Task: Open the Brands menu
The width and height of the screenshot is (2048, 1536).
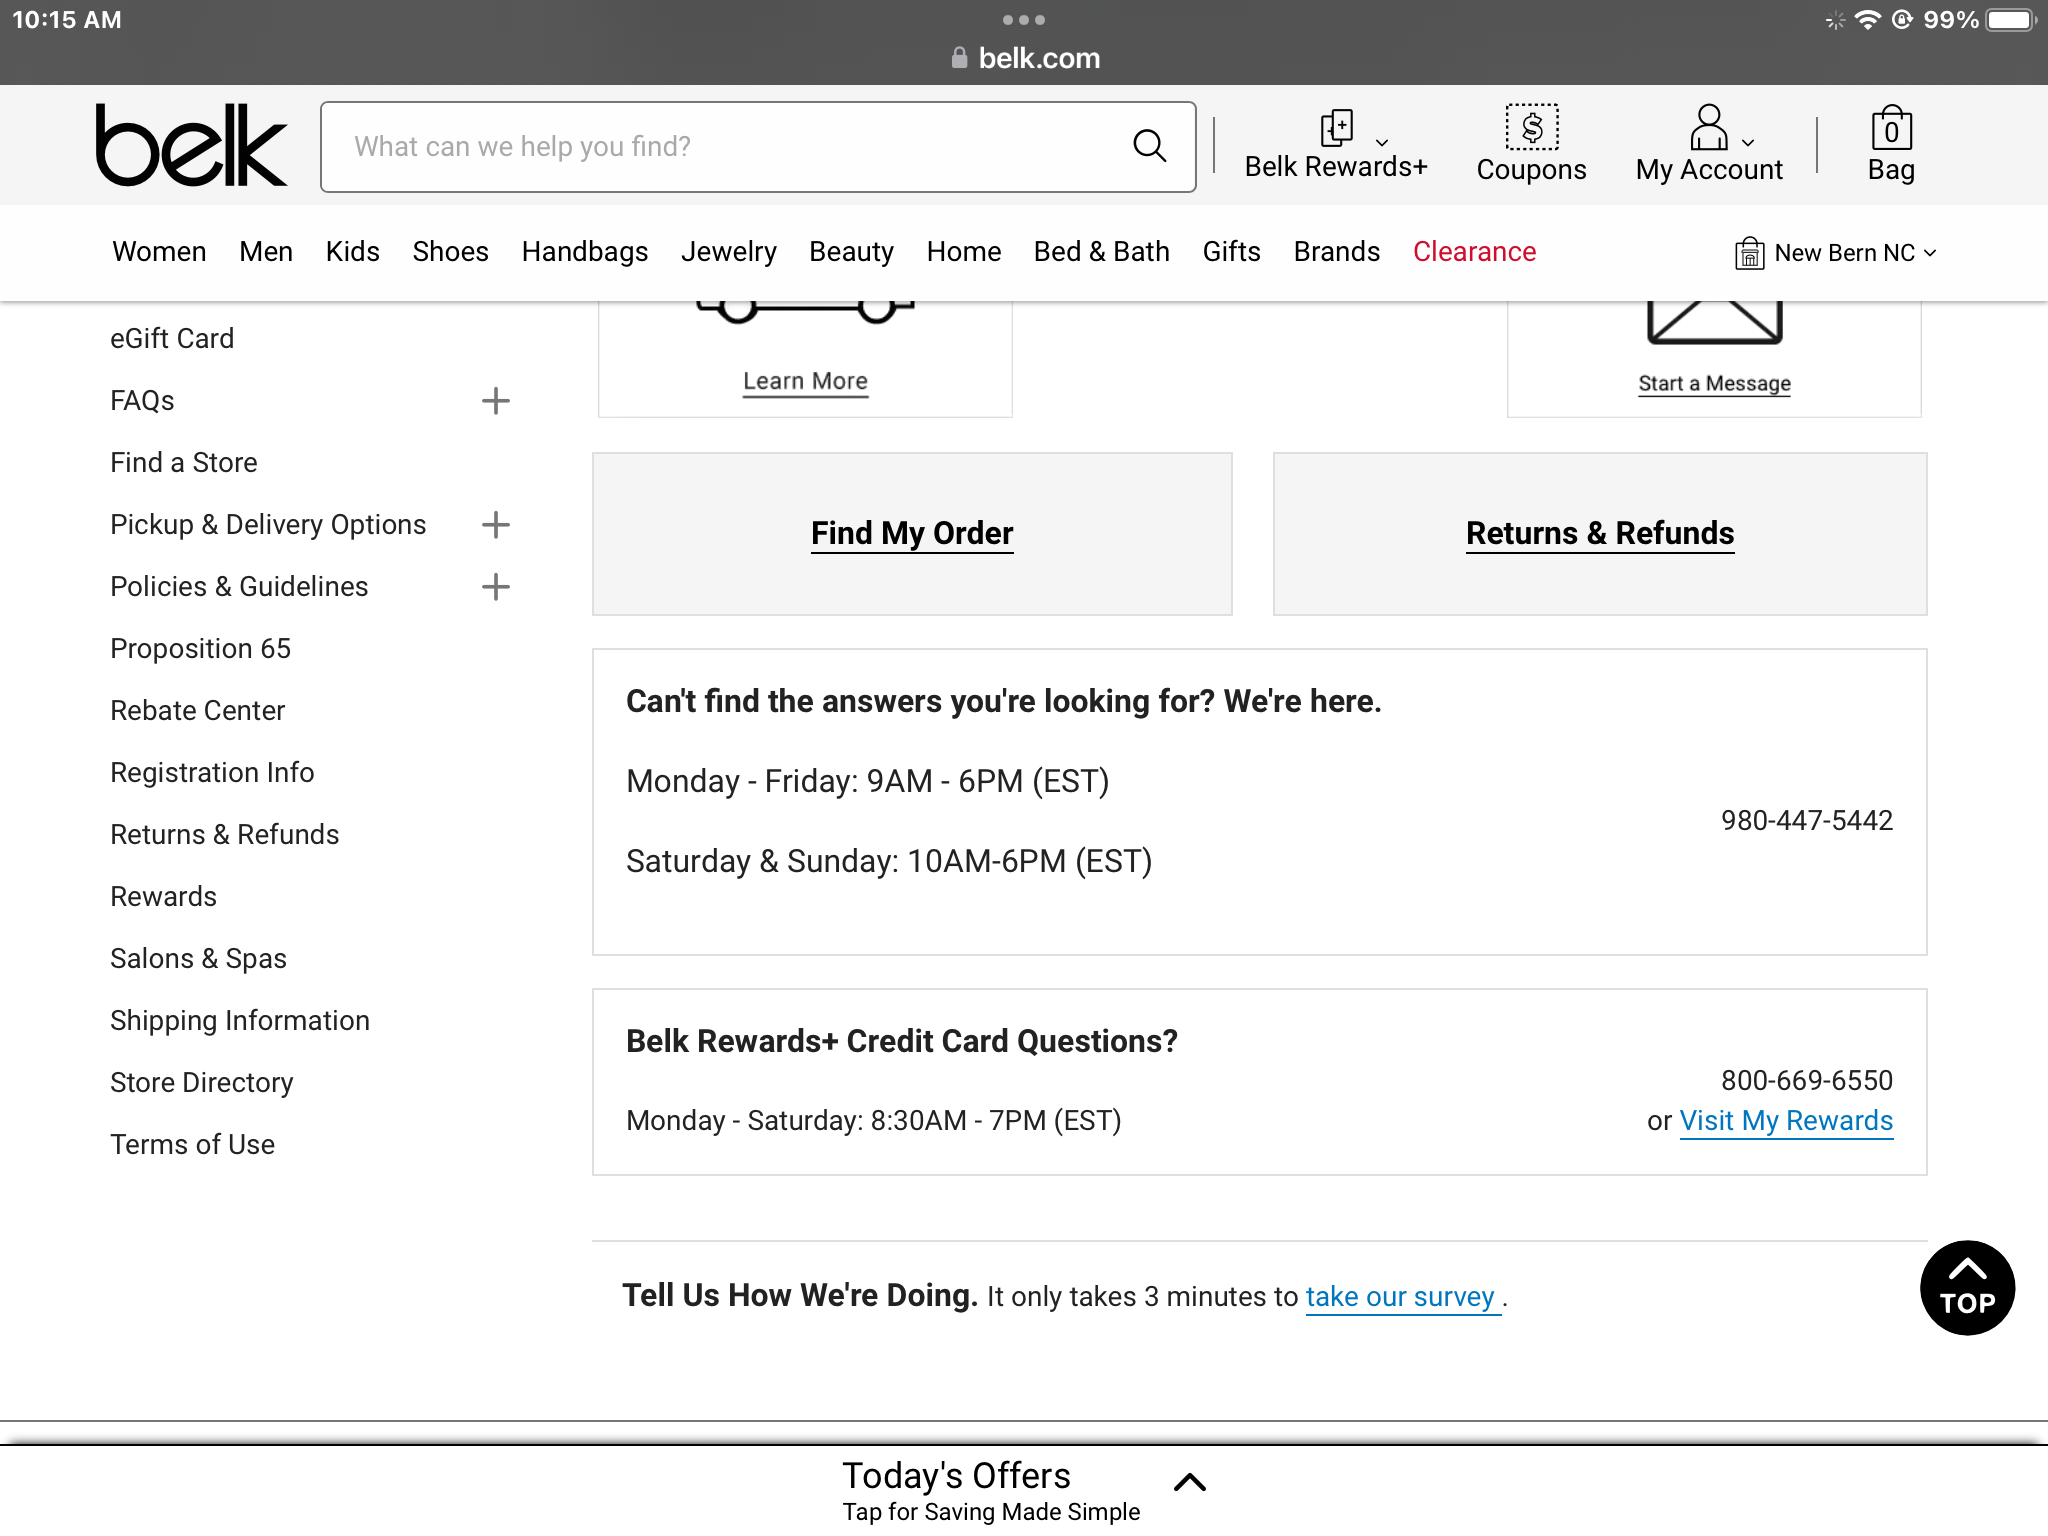Action: 1337,252
